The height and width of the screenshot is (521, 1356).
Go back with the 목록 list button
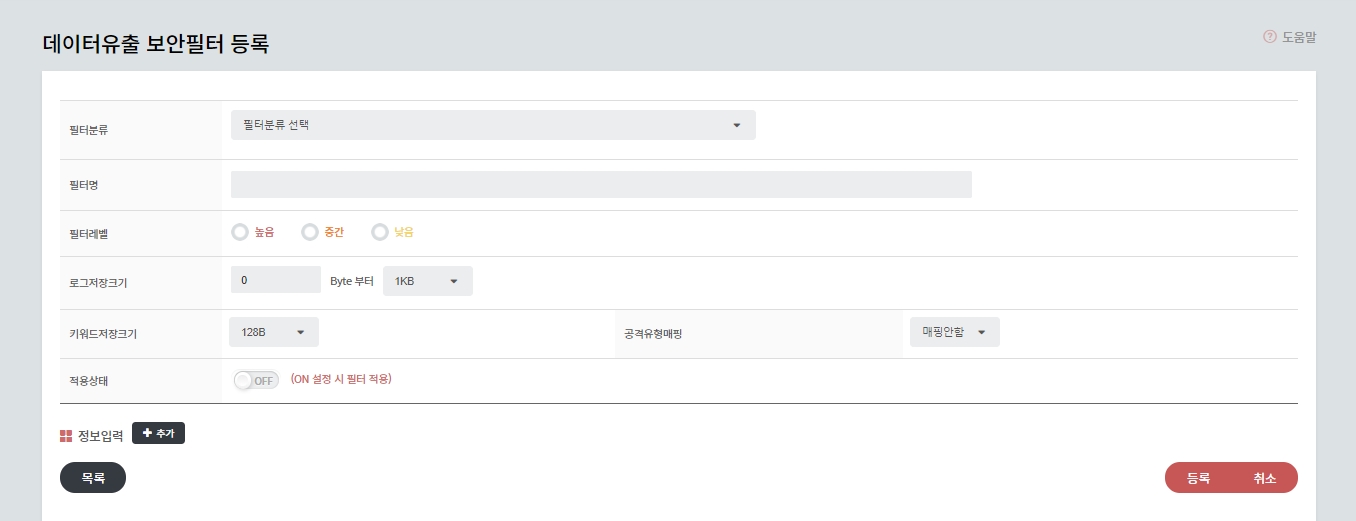[93, 478]
